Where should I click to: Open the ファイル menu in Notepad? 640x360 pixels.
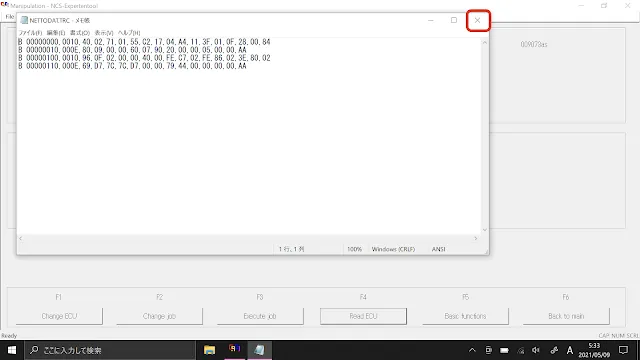(x=30, y=33)
